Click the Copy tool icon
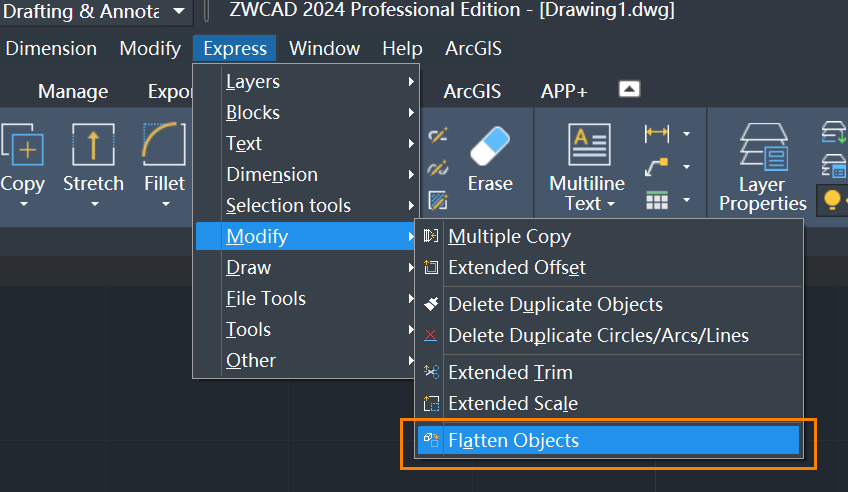Screen dimensions: 848x492 pos(22,144)
